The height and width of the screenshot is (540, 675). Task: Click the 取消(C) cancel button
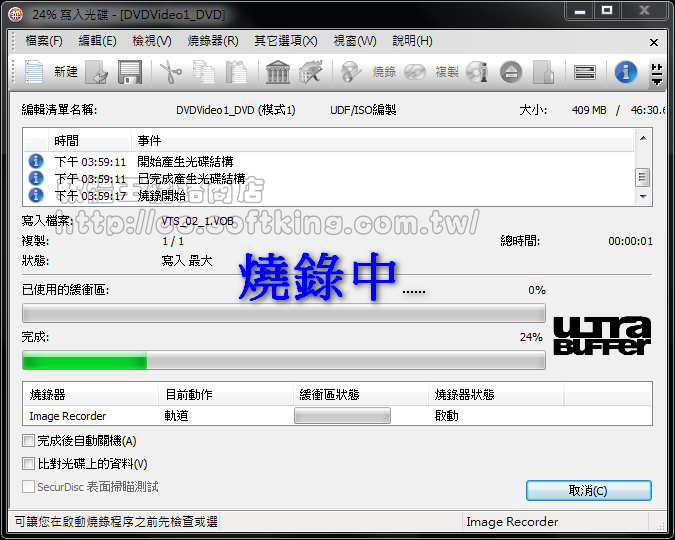(588, 491)
